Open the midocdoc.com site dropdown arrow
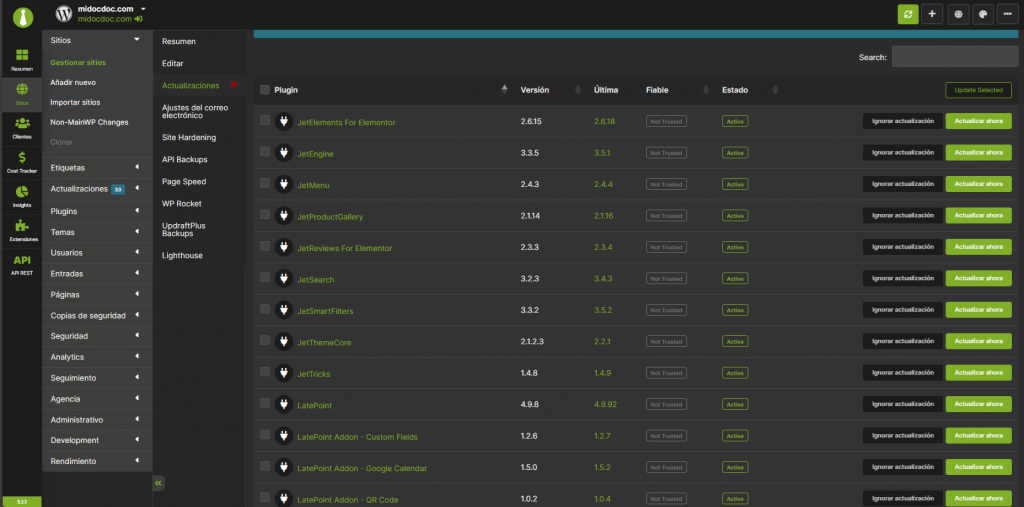This screenshot has height=507, width=1024. (143, 8)
